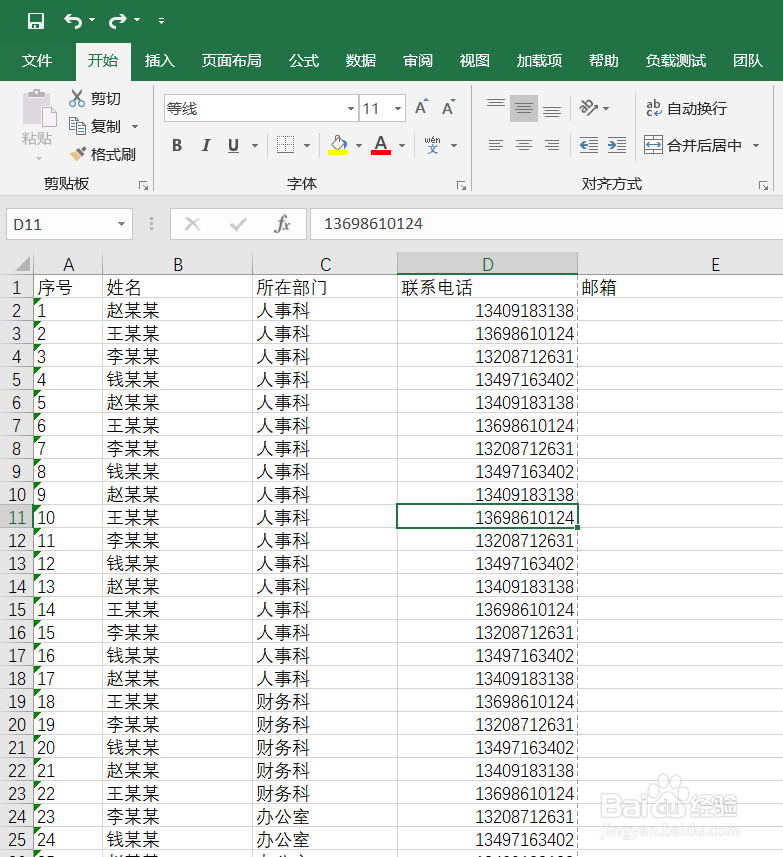The width and height of the screenshot is (783, 857).
Task: Open the font color palette arrow
Action: (402, 145)
